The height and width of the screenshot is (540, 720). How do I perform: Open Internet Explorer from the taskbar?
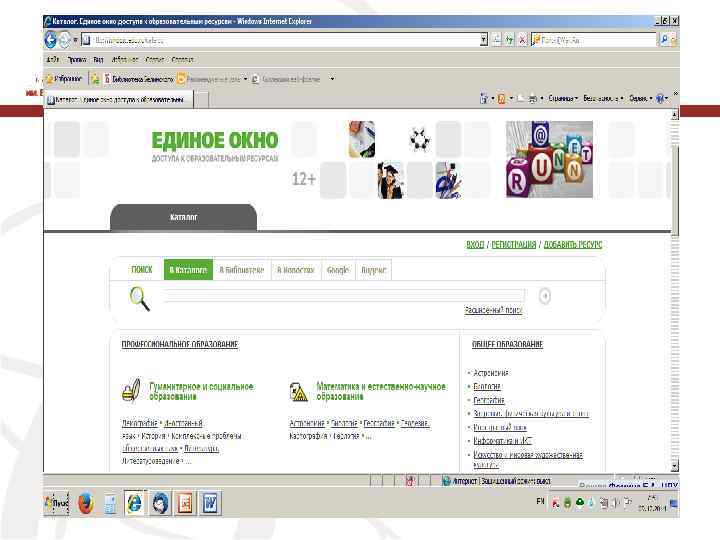click(135, 504)
